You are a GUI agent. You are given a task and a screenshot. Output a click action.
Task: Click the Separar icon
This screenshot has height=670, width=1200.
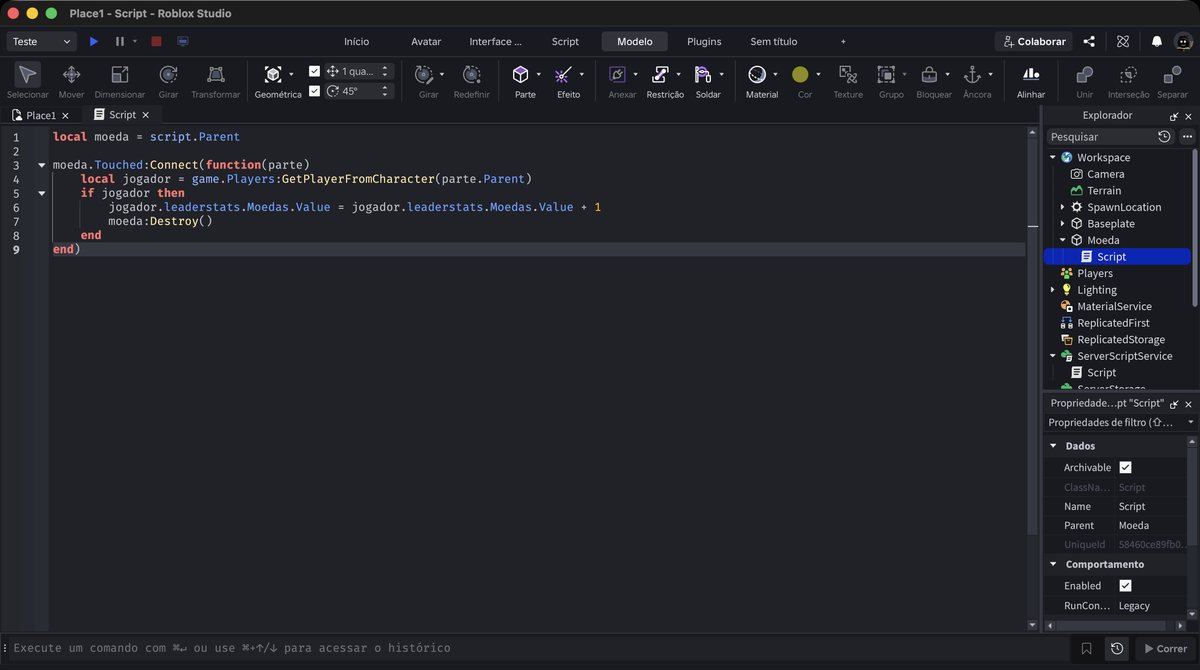click(1172, 75)
